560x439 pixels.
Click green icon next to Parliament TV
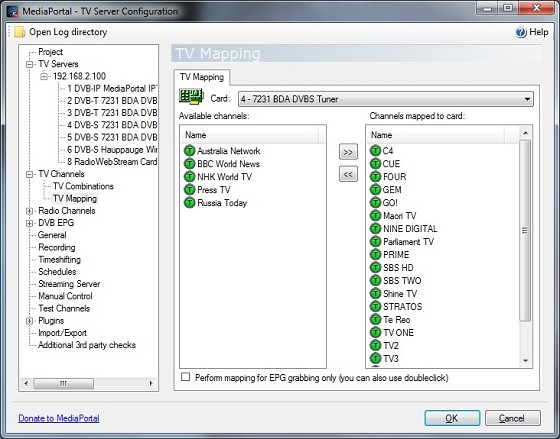click(x=375, y=241)
